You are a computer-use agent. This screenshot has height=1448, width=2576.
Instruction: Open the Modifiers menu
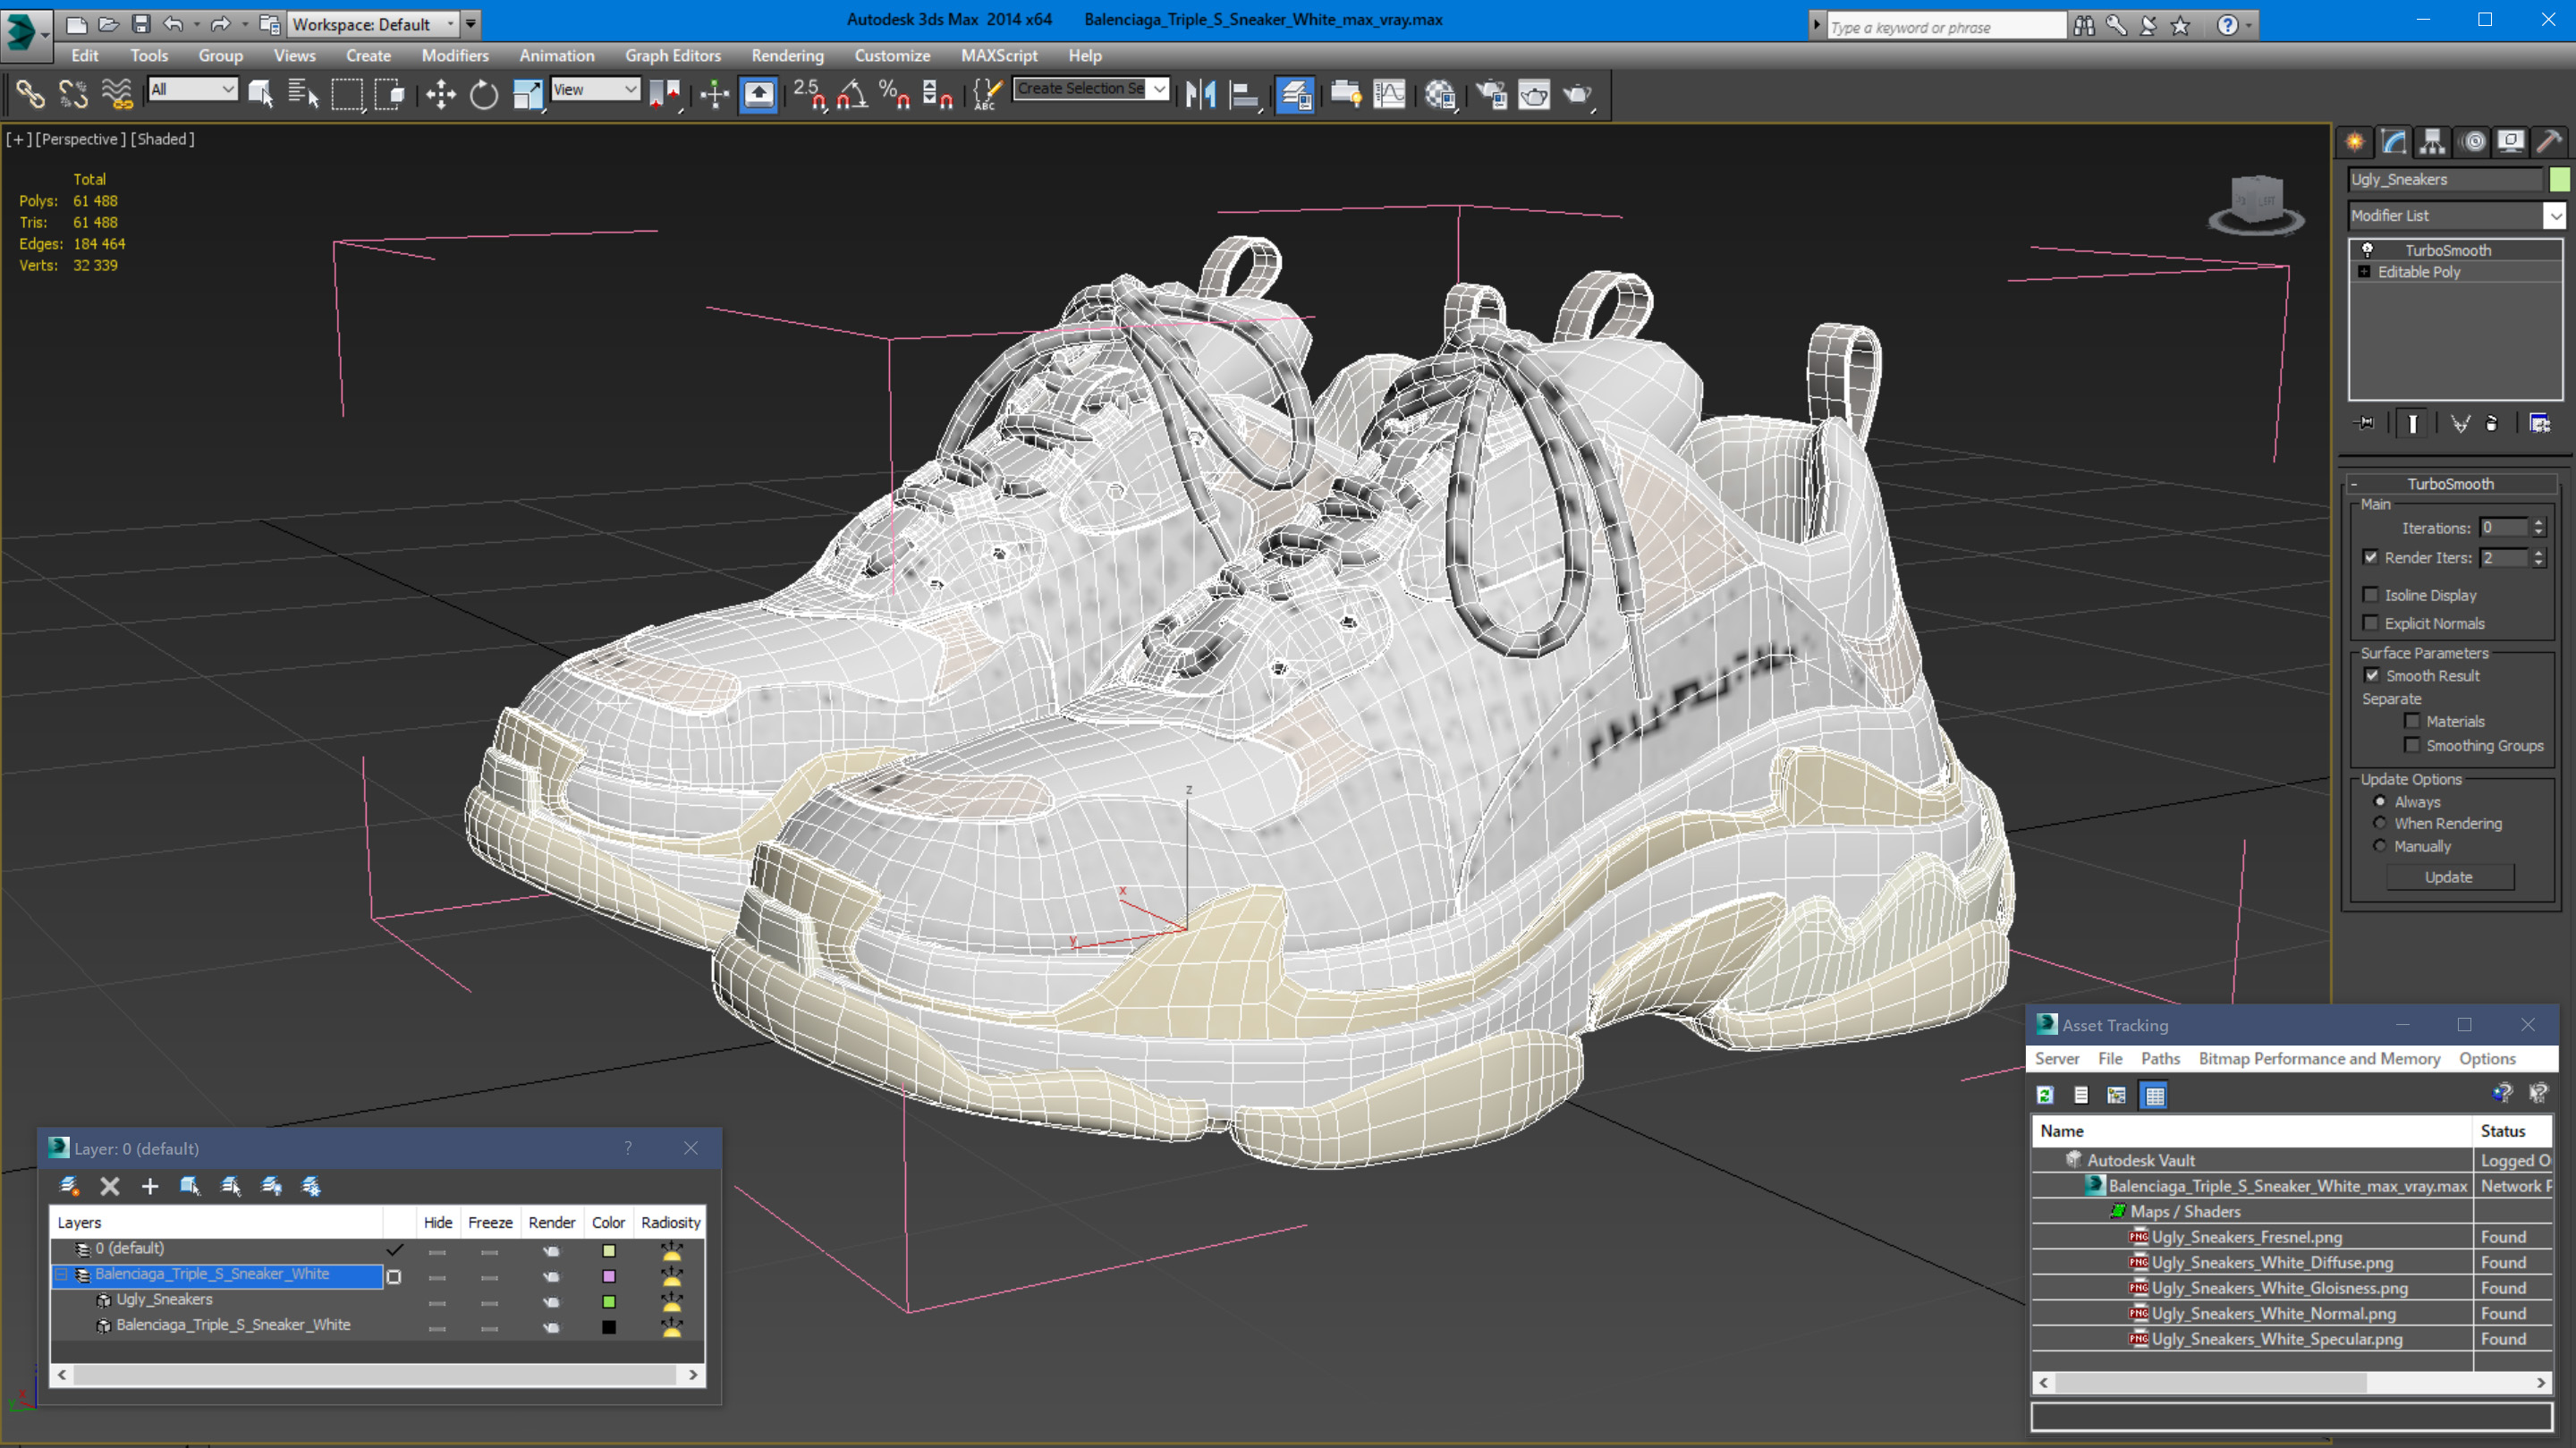tap(455, 56)
